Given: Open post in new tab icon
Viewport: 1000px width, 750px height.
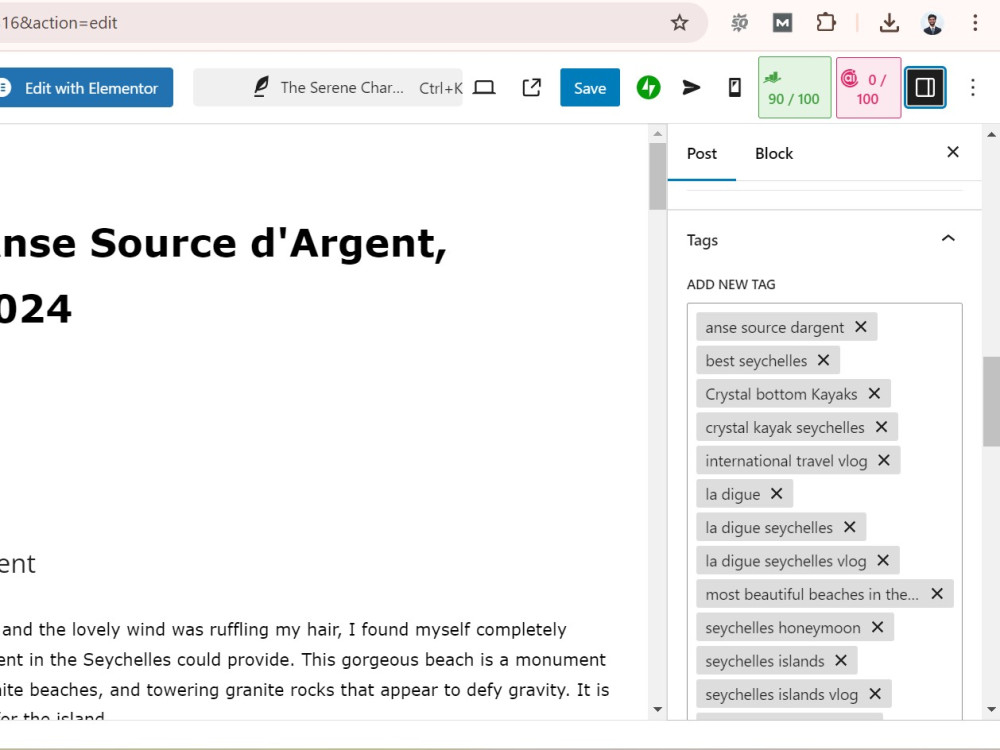Looking at the screenshot, I should (531, 87).
